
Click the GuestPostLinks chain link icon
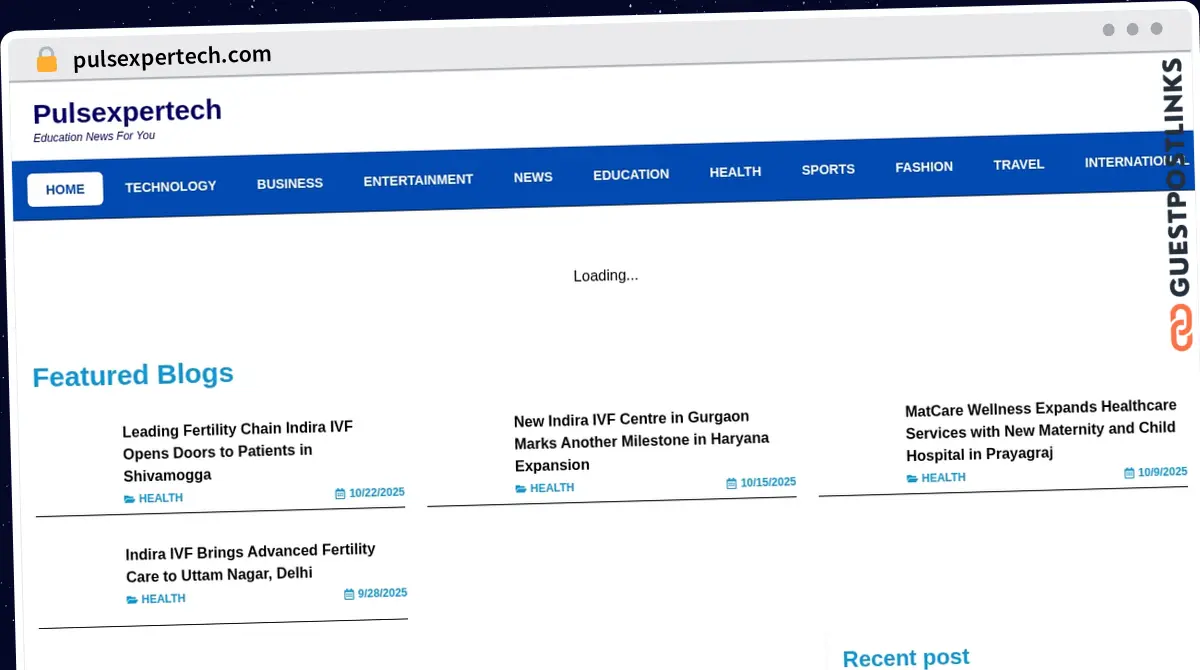click(x=1179, y=325)
